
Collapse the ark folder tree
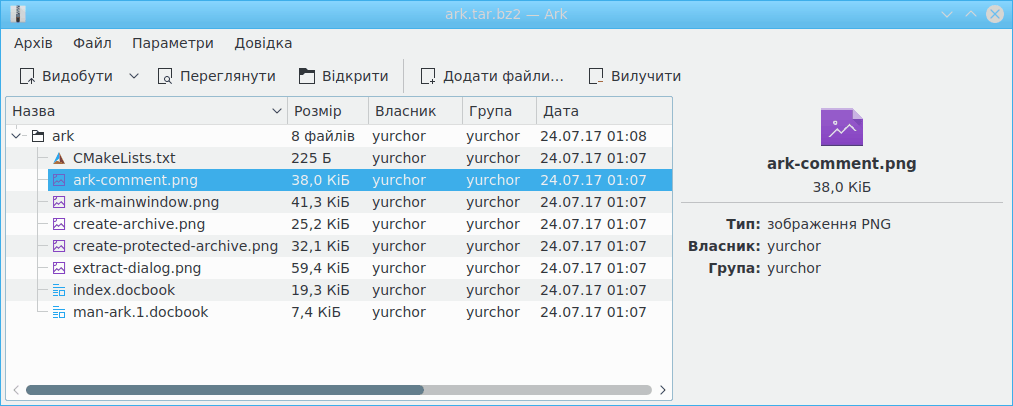[17, 136]
